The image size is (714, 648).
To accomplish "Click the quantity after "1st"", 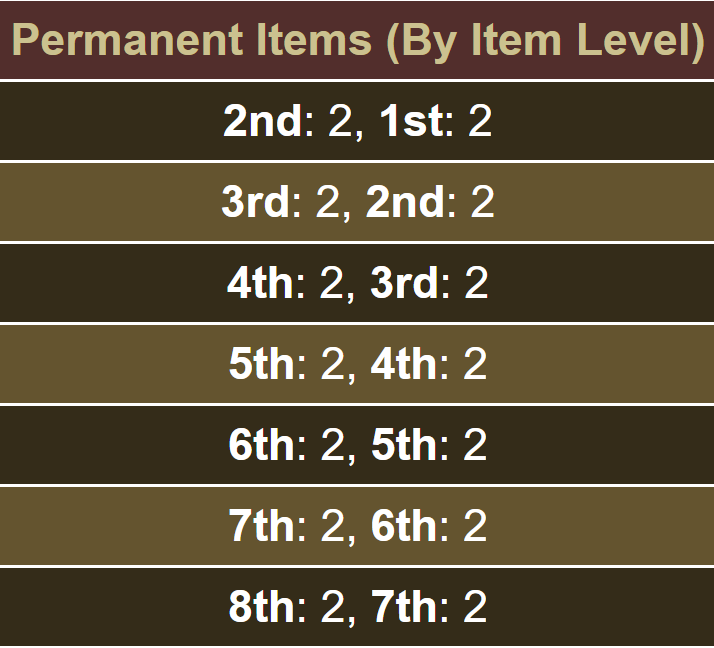I will (x=480, y=122).
